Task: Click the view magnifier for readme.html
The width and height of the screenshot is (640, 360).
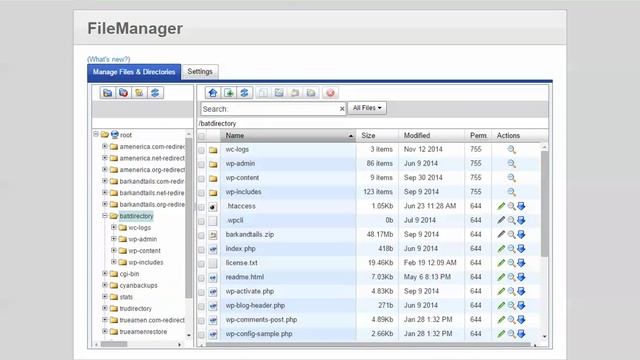Action: click(511, 277)
